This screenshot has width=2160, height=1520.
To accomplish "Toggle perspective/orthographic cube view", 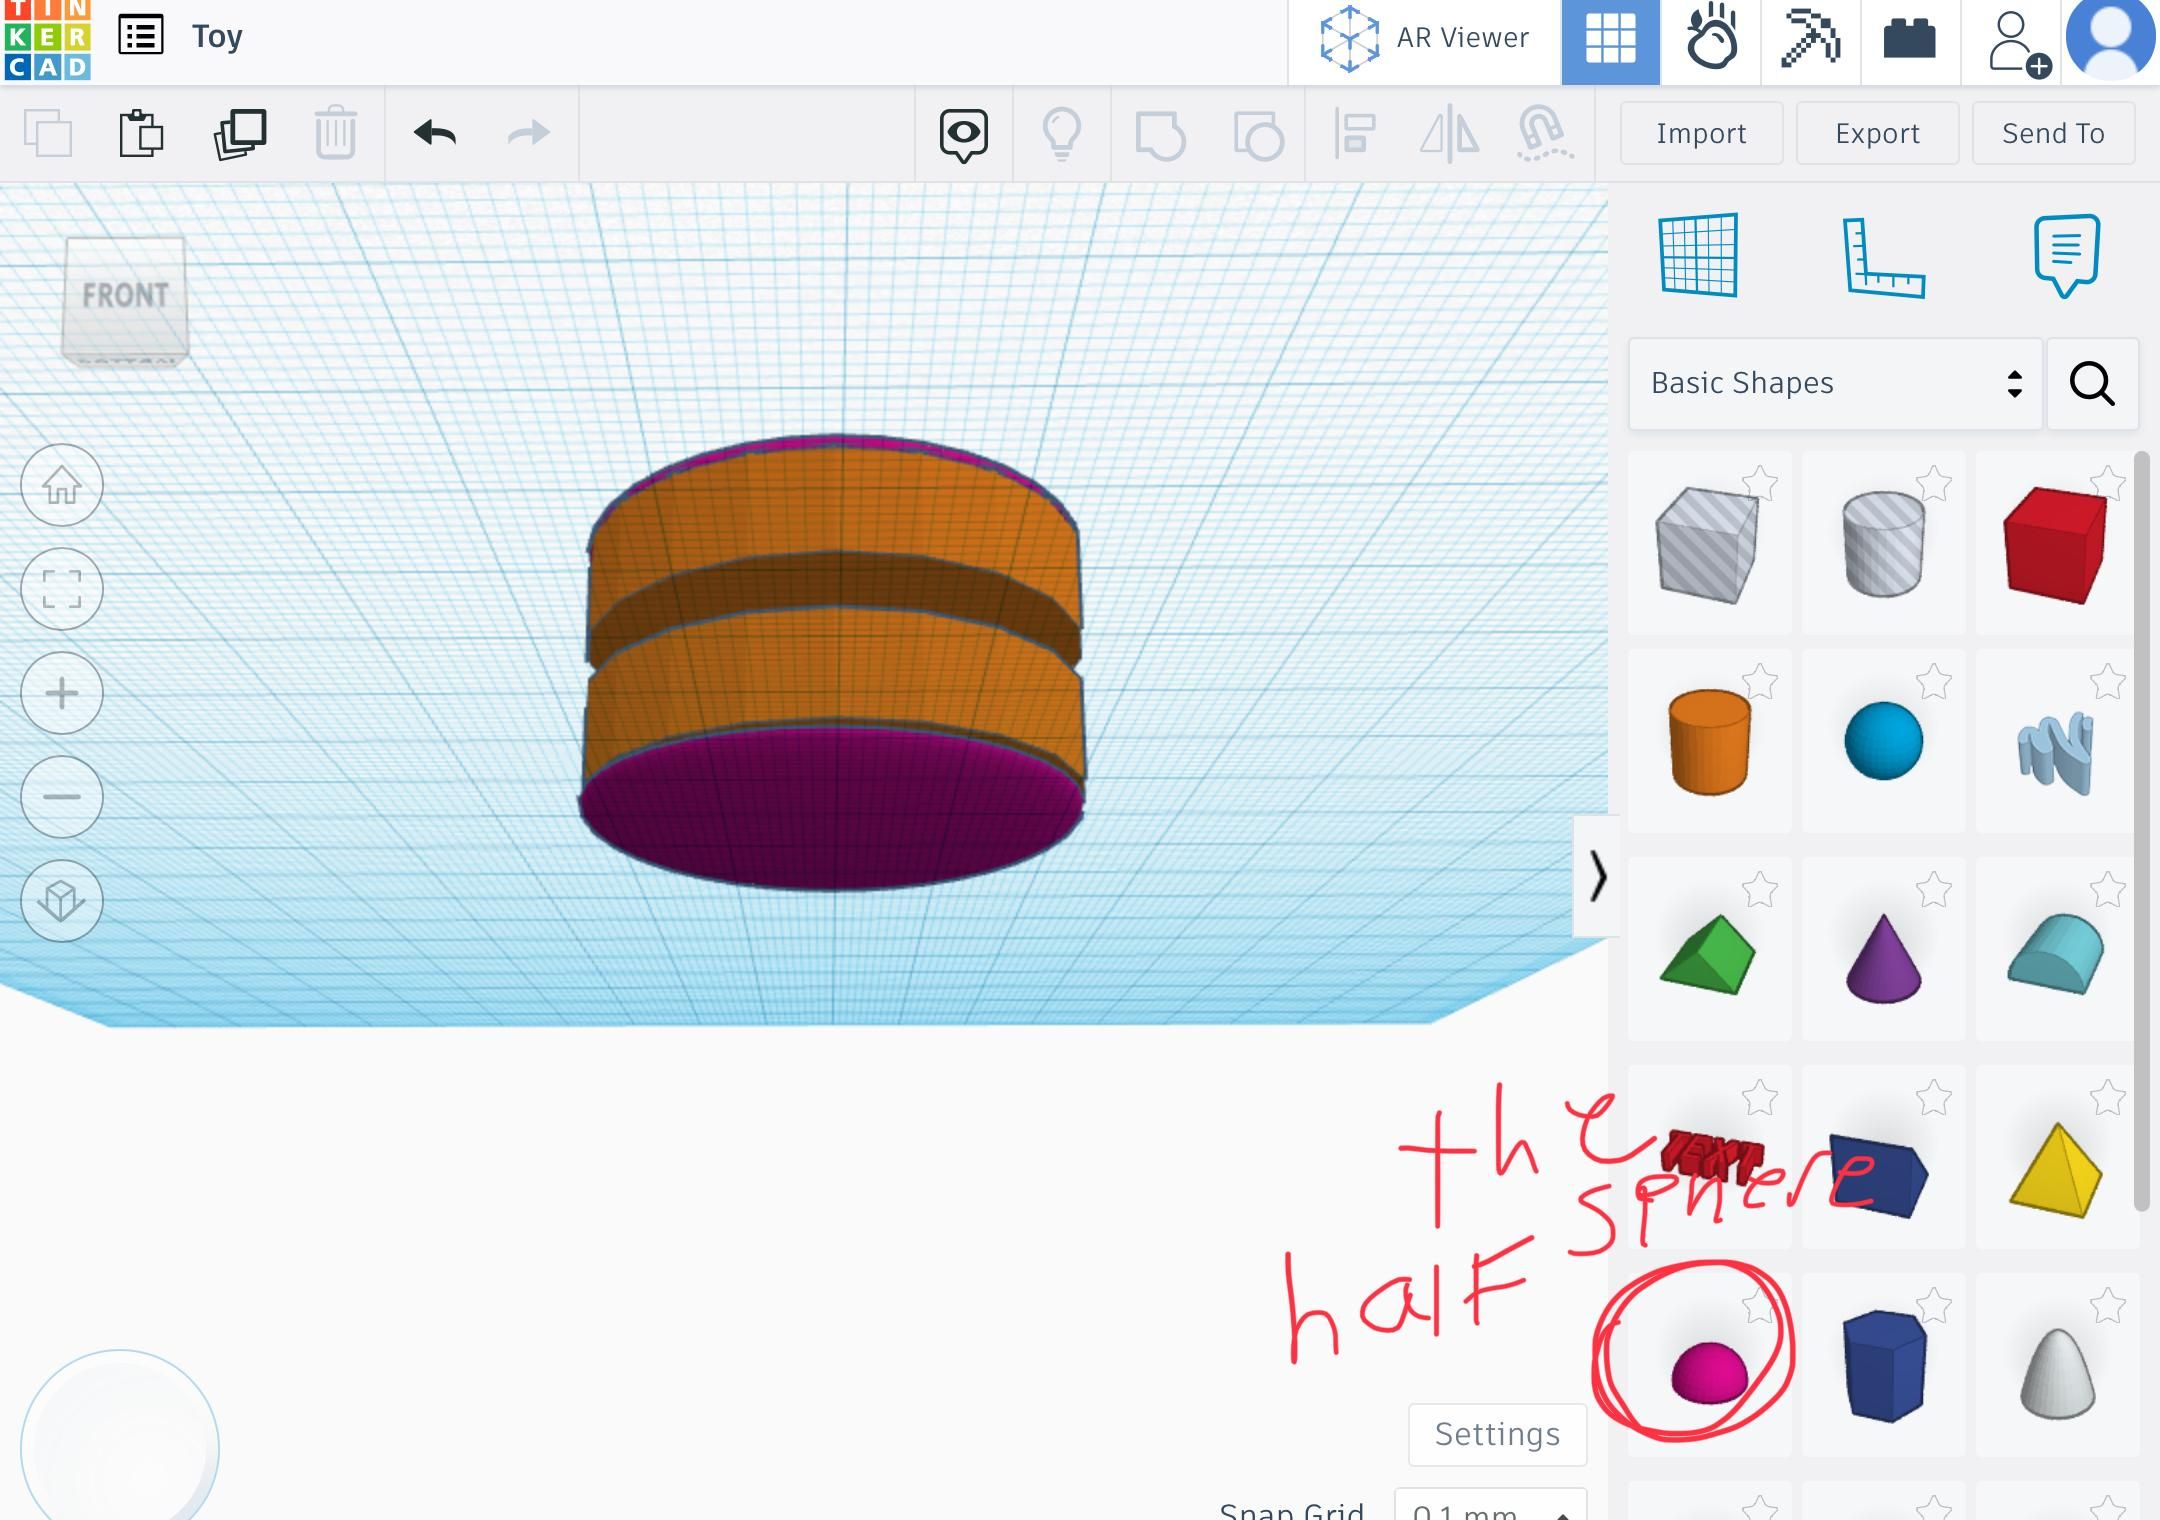I will click(x=62, y=901).
